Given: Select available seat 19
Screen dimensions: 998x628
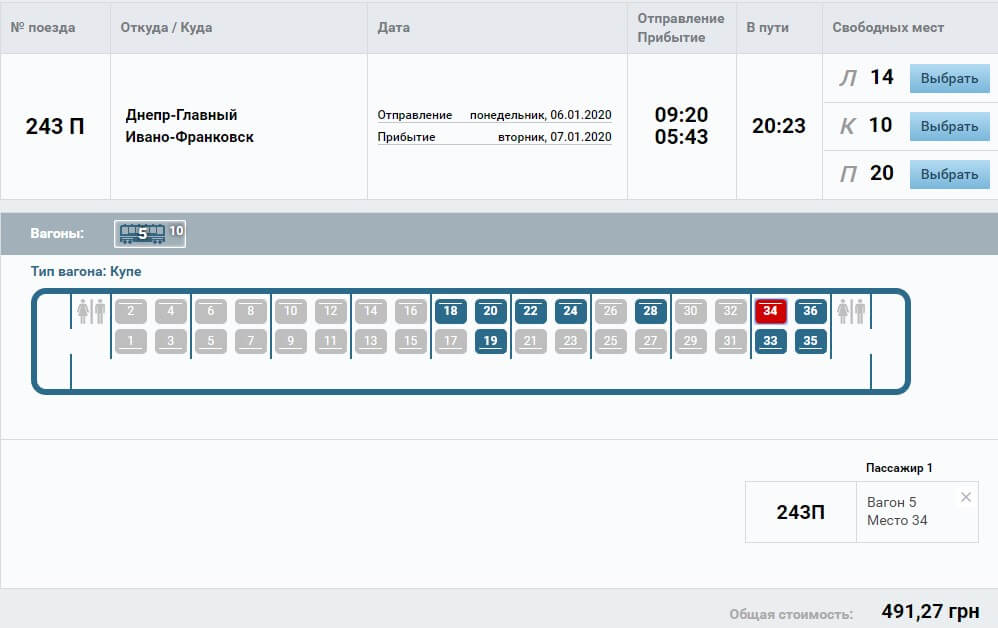Looking at the screenshot, I should pyautogui.click(x=490, y=341).
